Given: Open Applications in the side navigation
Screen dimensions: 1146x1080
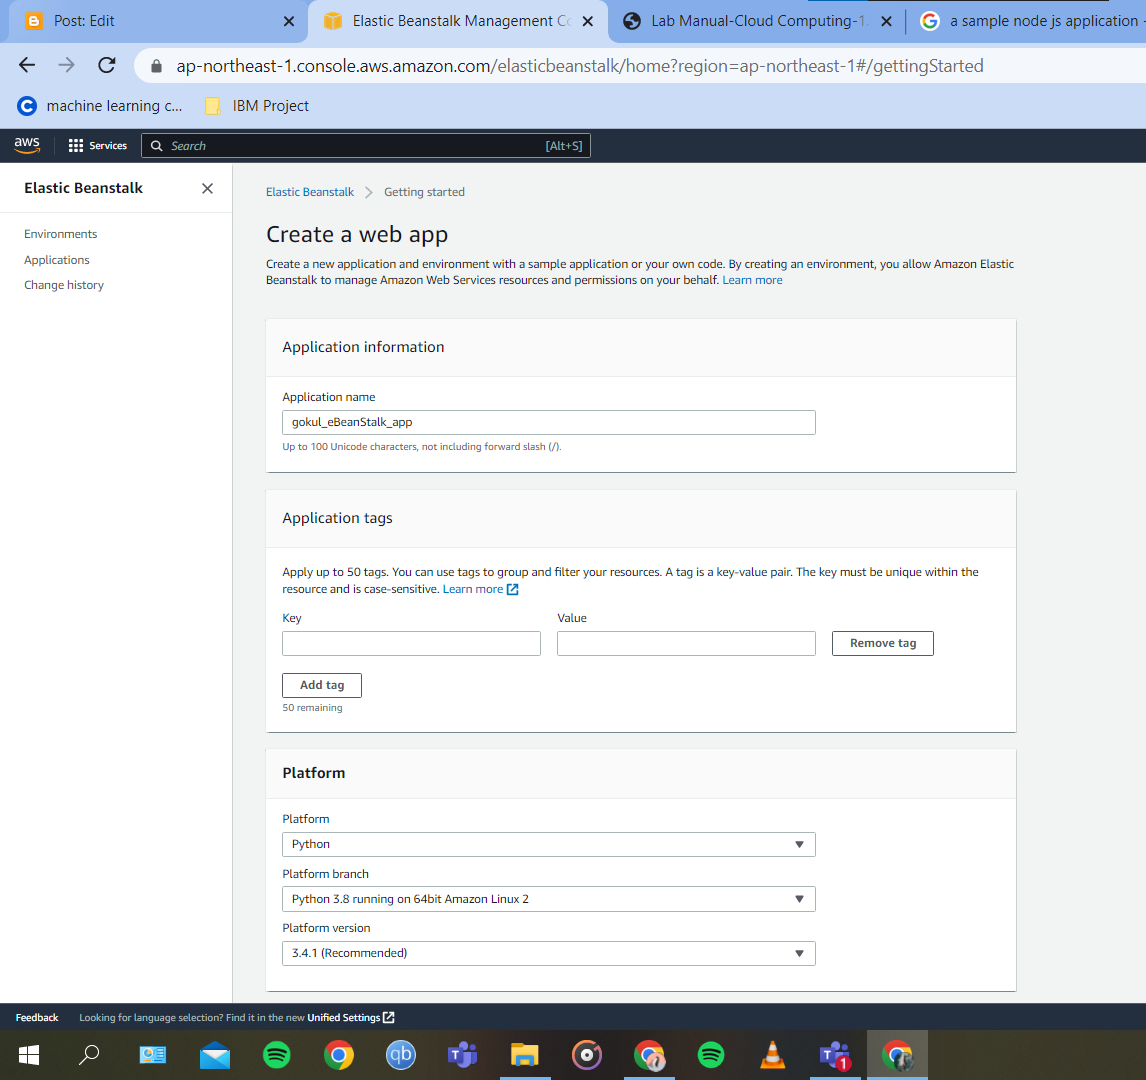Looking at the screenshot, I should click(x=57, y=259).
